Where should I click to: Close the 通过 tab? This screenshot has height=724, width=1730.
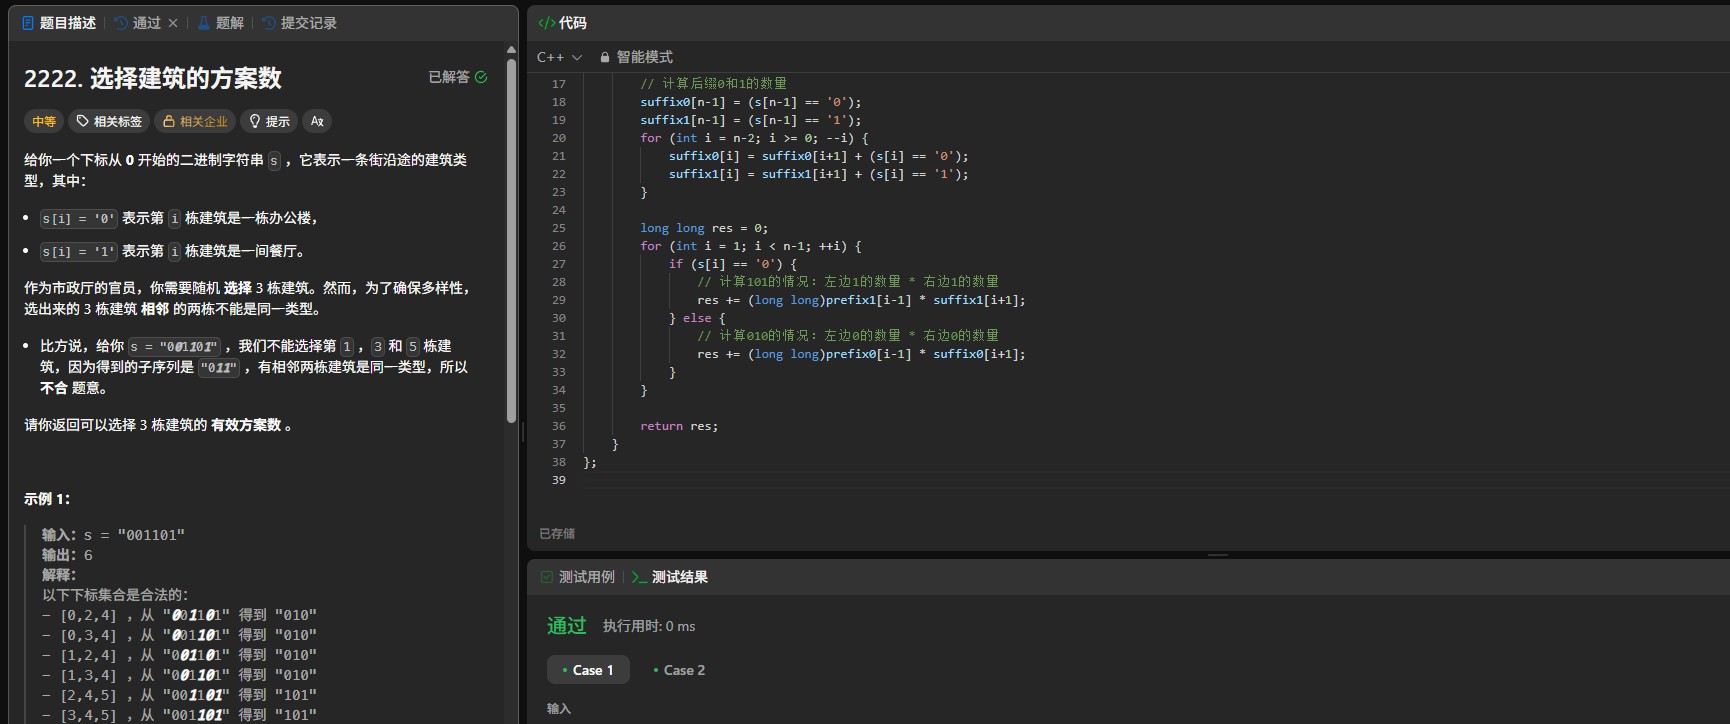click(x=173, y=23)
